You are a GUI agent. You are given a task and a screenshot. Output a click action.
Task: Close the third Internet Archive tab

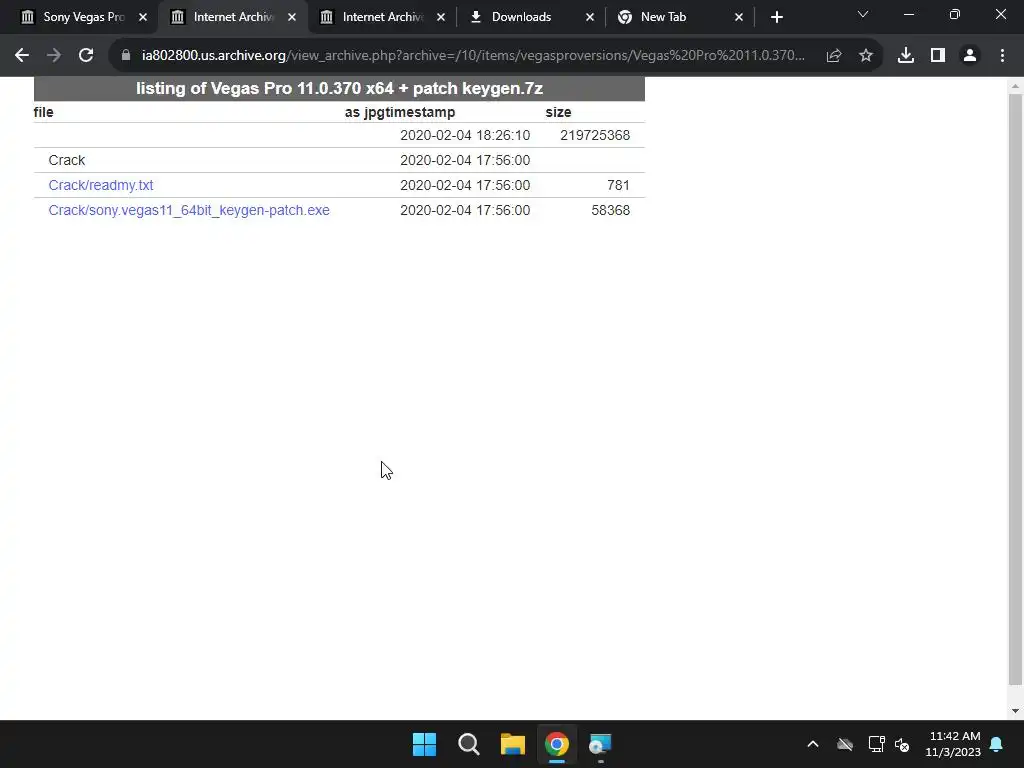click(441, 17)
